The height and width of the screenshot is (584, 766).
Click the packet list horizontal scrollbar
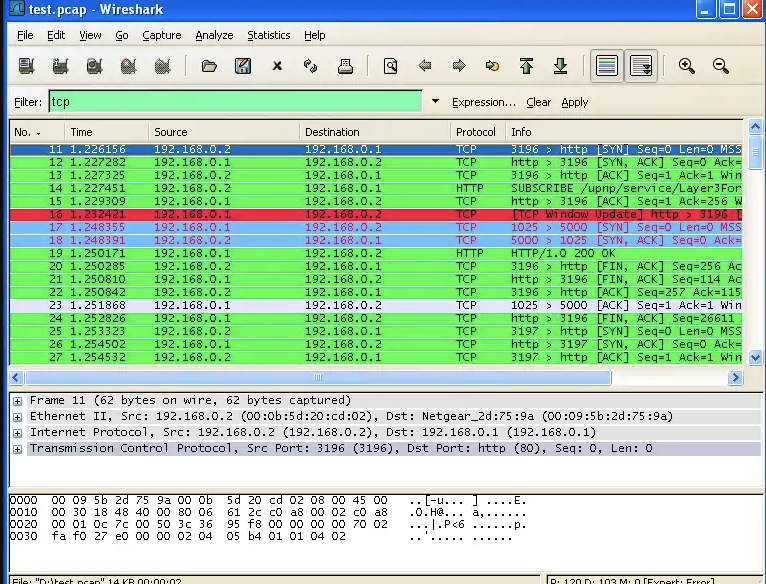coord(318,378)
